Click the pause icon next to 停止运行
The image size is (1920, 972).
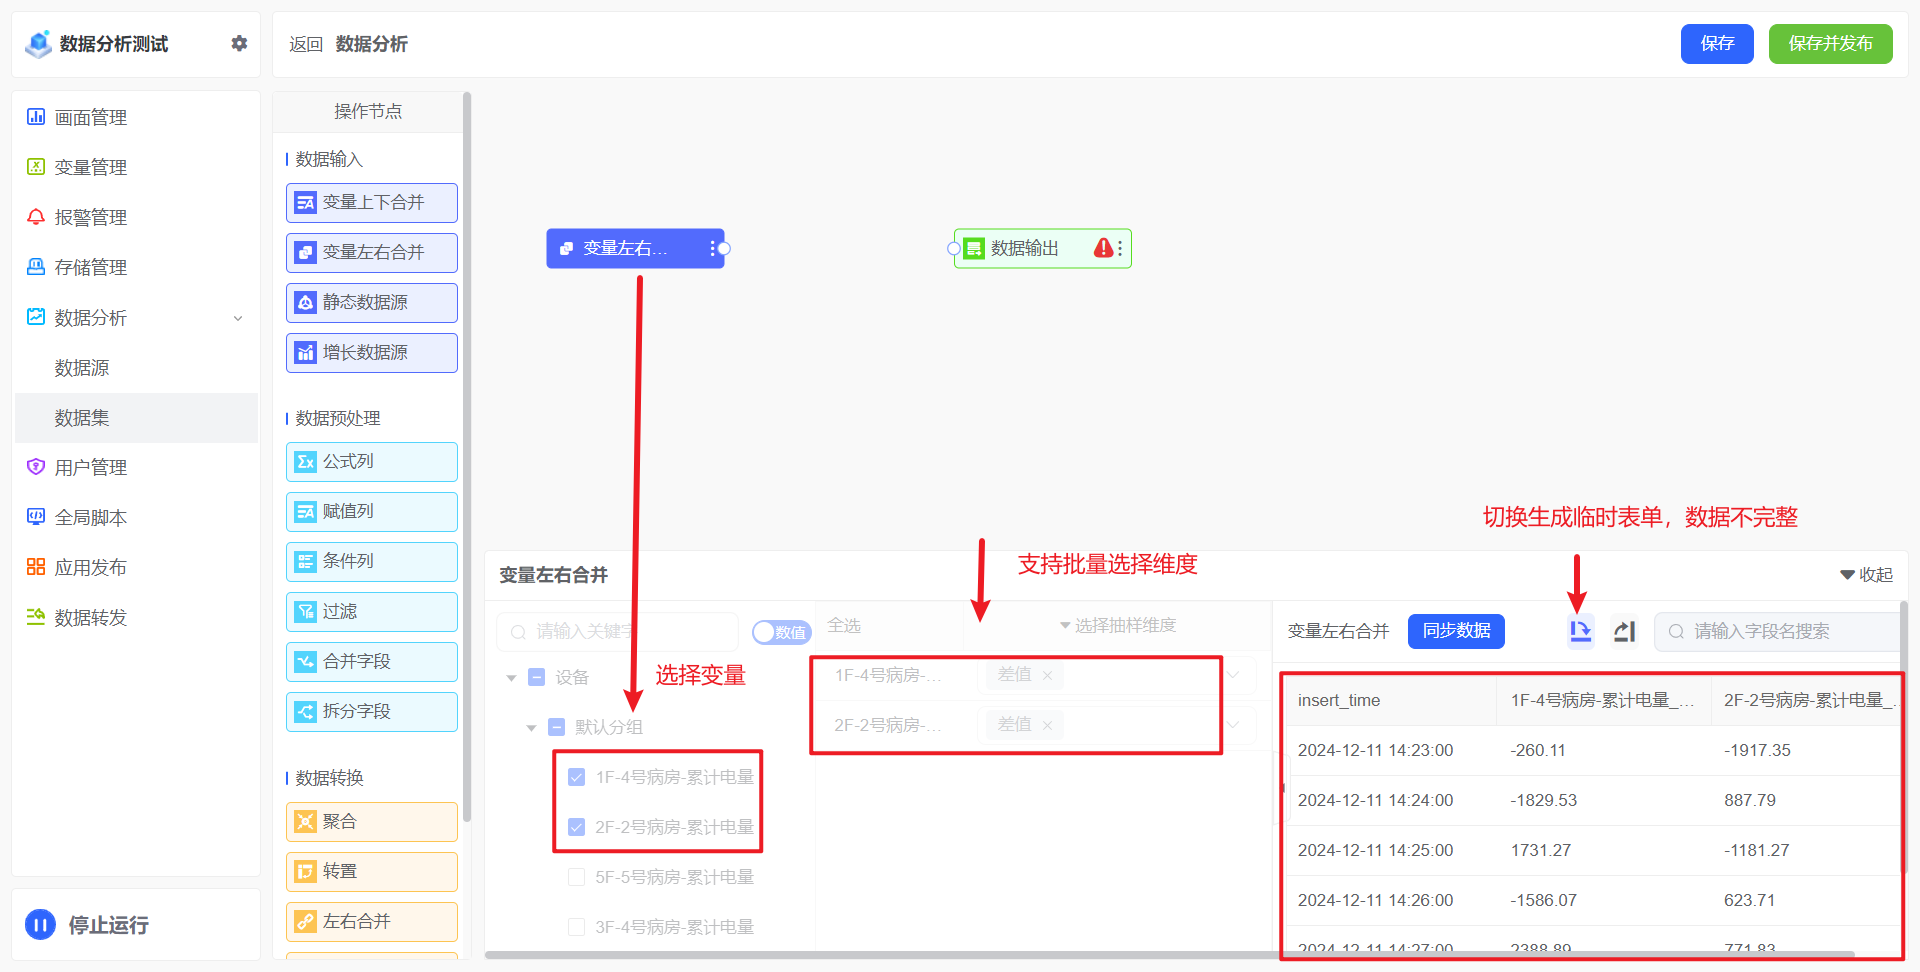[40, 925]
